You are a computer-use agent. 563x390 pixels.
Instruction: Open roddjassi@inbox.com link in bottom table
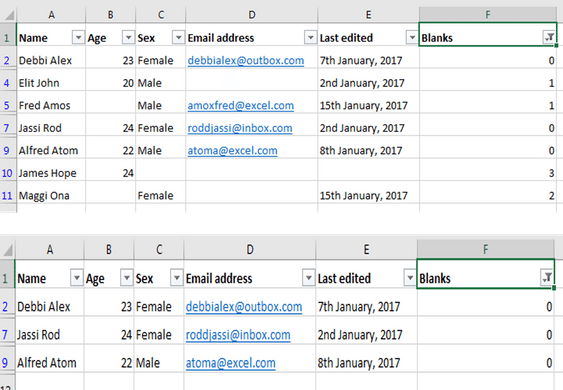pos(238,335)
